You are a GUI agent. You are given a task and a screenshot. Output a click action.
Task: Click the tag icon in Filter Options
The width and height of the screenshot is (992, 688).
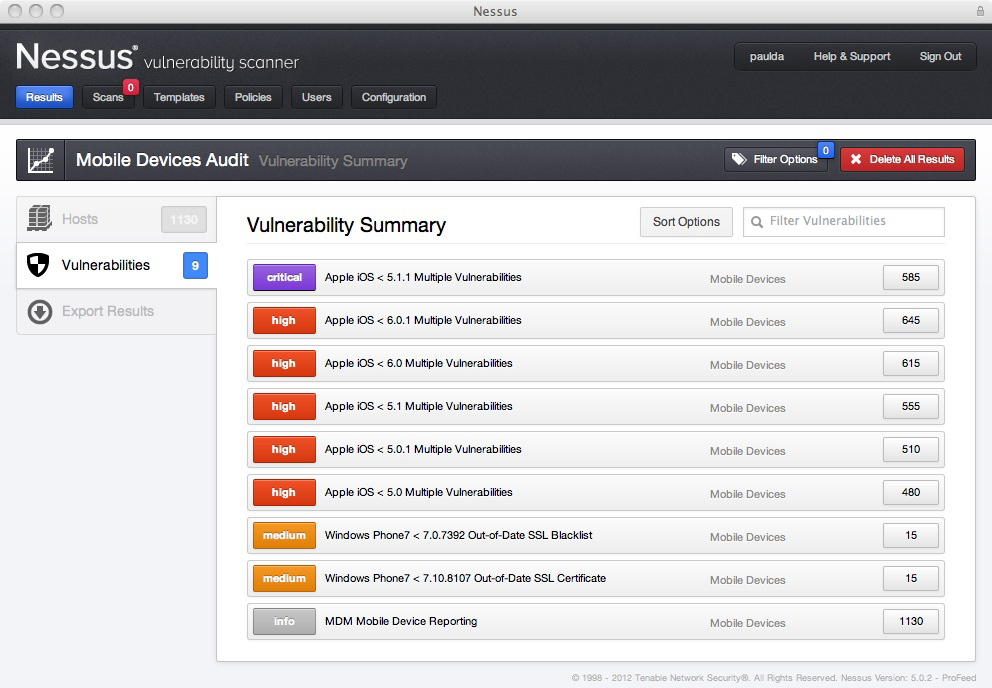[739, 159]
